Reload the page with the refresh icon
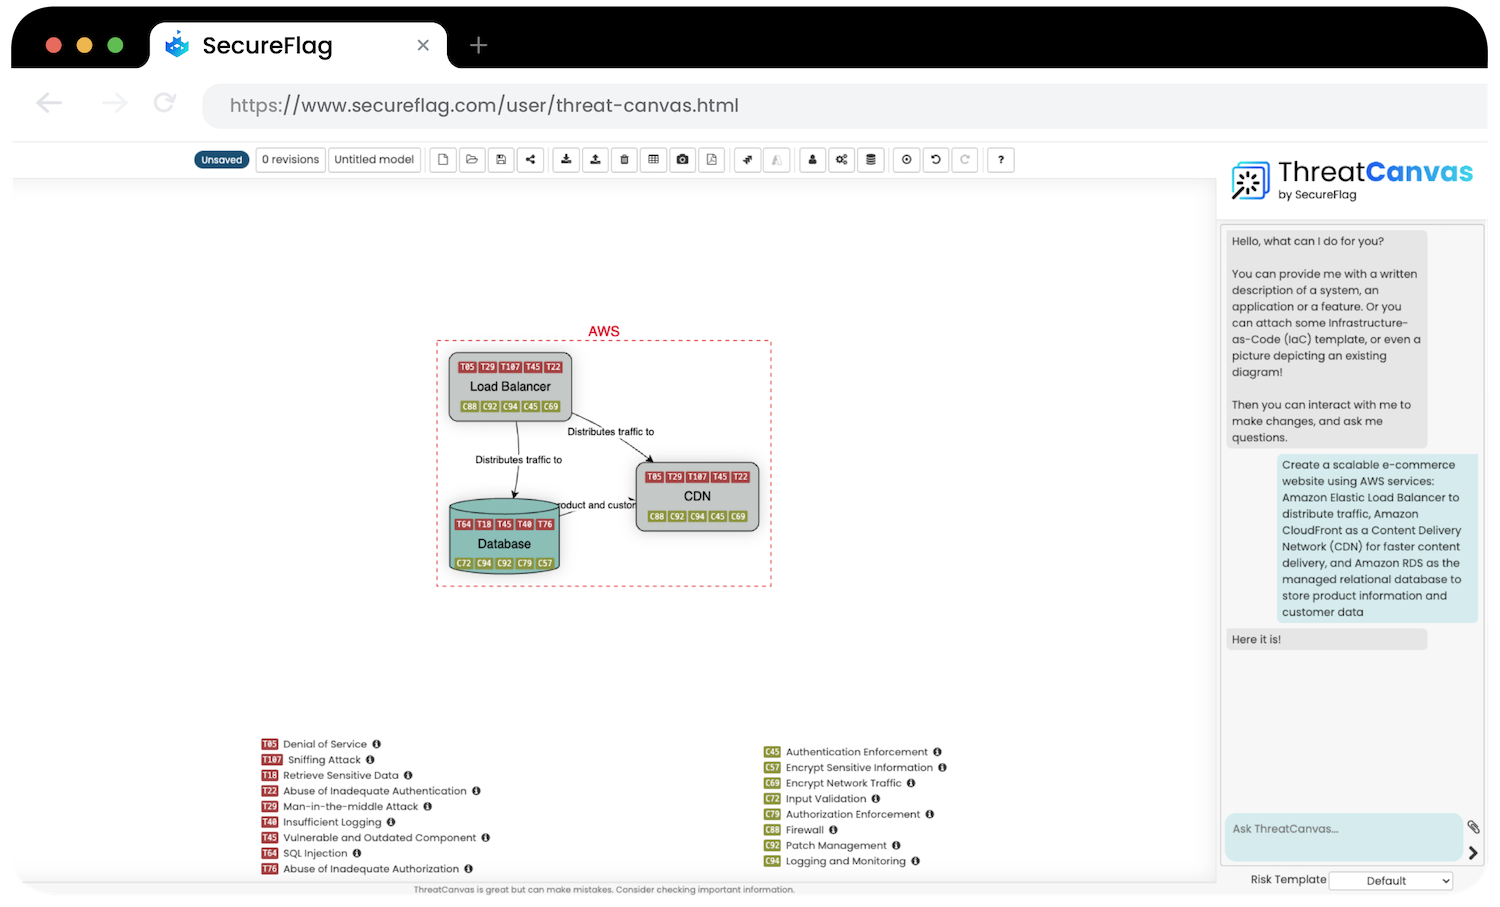 tap(165, 103)
